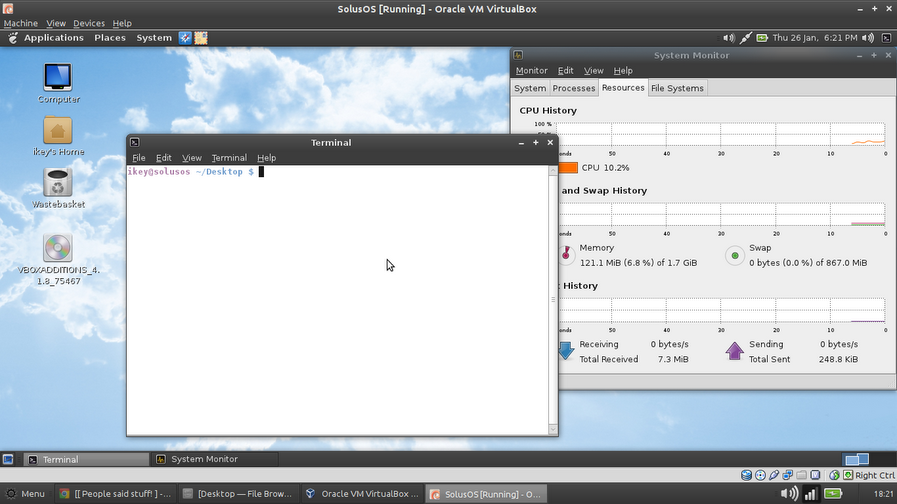This screenshot has height=504, width=897.
Task: Click the guest panel date and time
Action: [815, 38]
